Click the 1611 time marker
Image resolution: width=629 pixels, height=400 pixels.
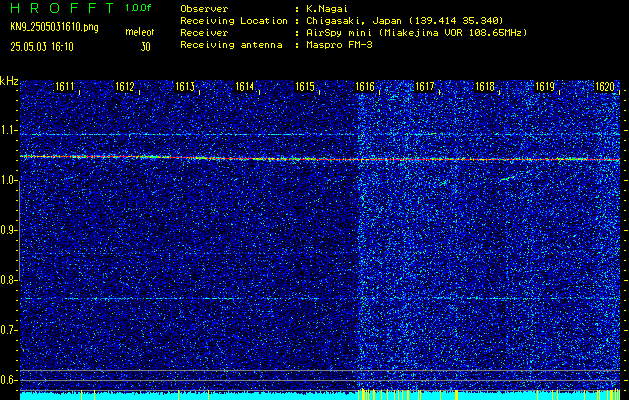coord(65,86)
